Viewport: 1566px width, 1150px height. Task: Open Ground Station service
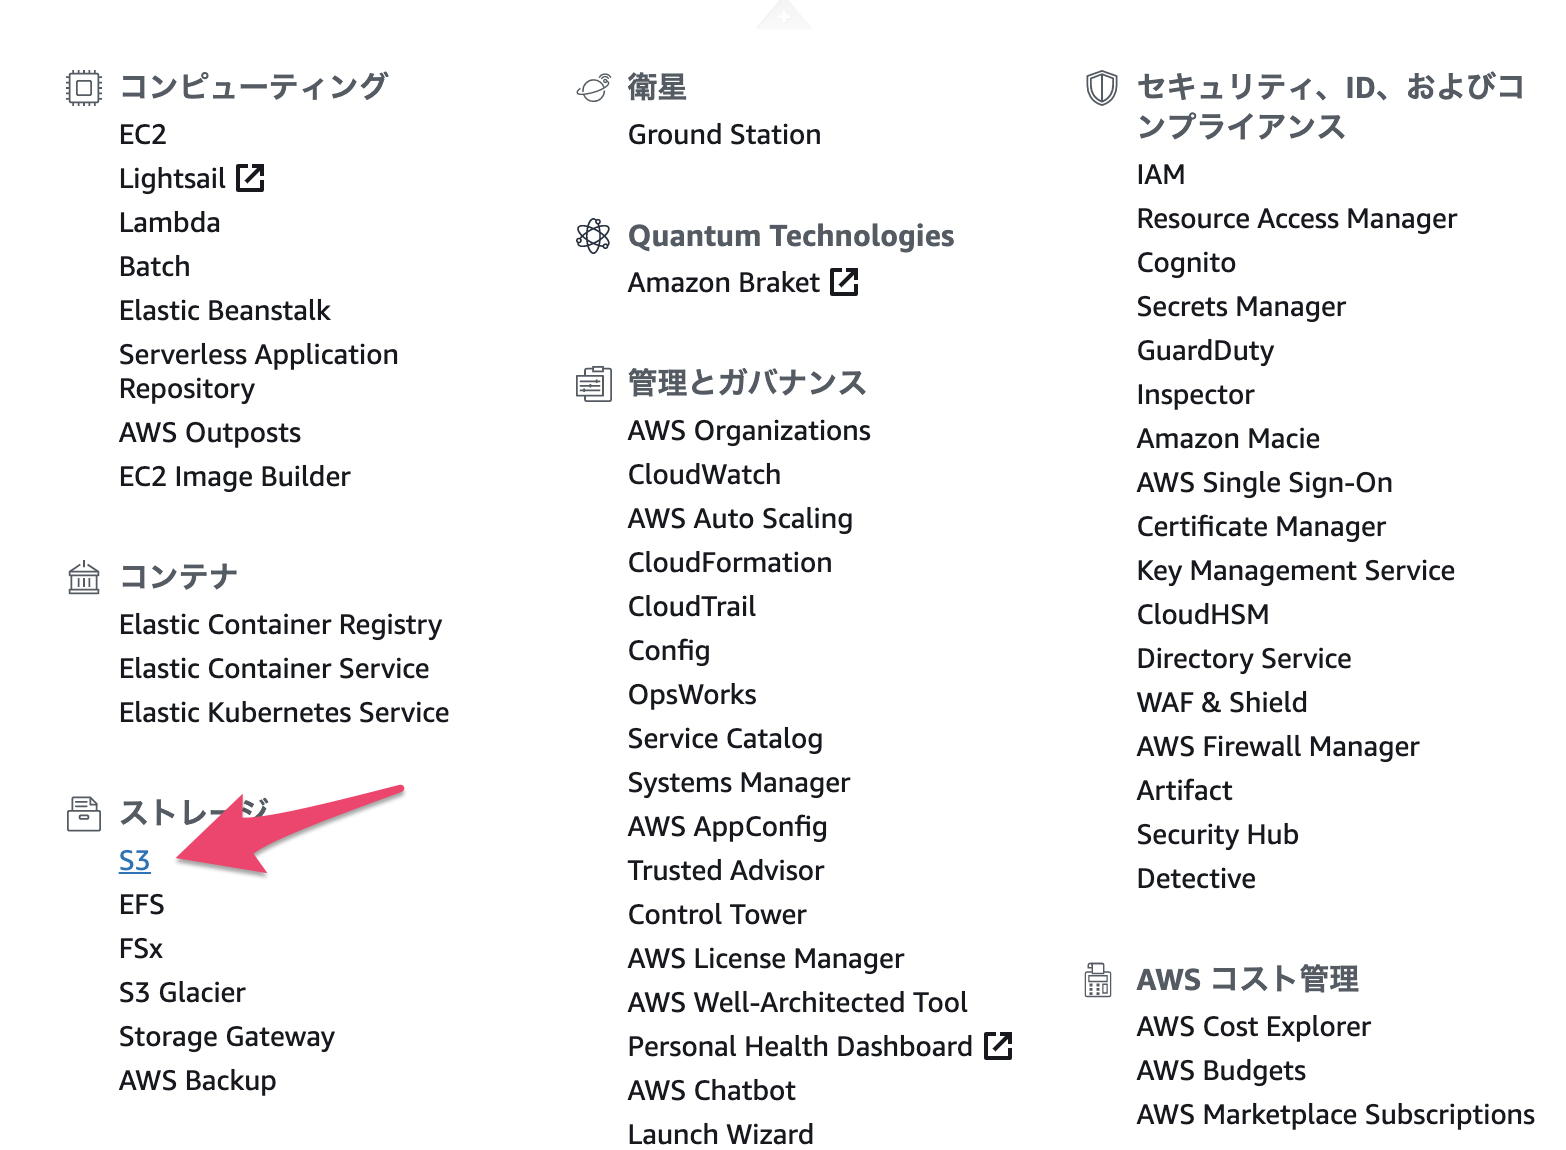click(725, 134)
